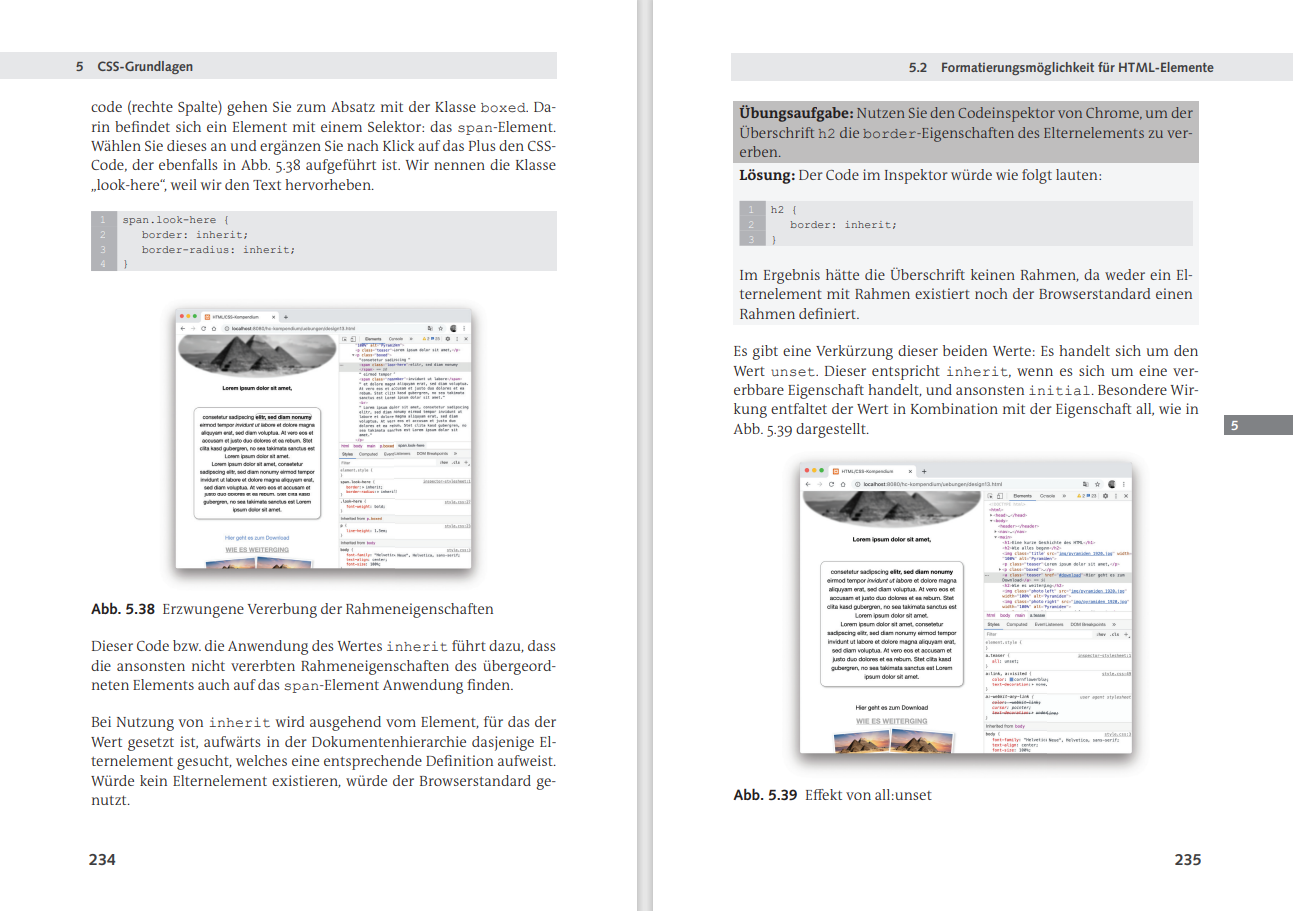1293x911 pixels.
Task: Click the reload icon in Abb. 5.39 browser
Action: coord(831,484)
